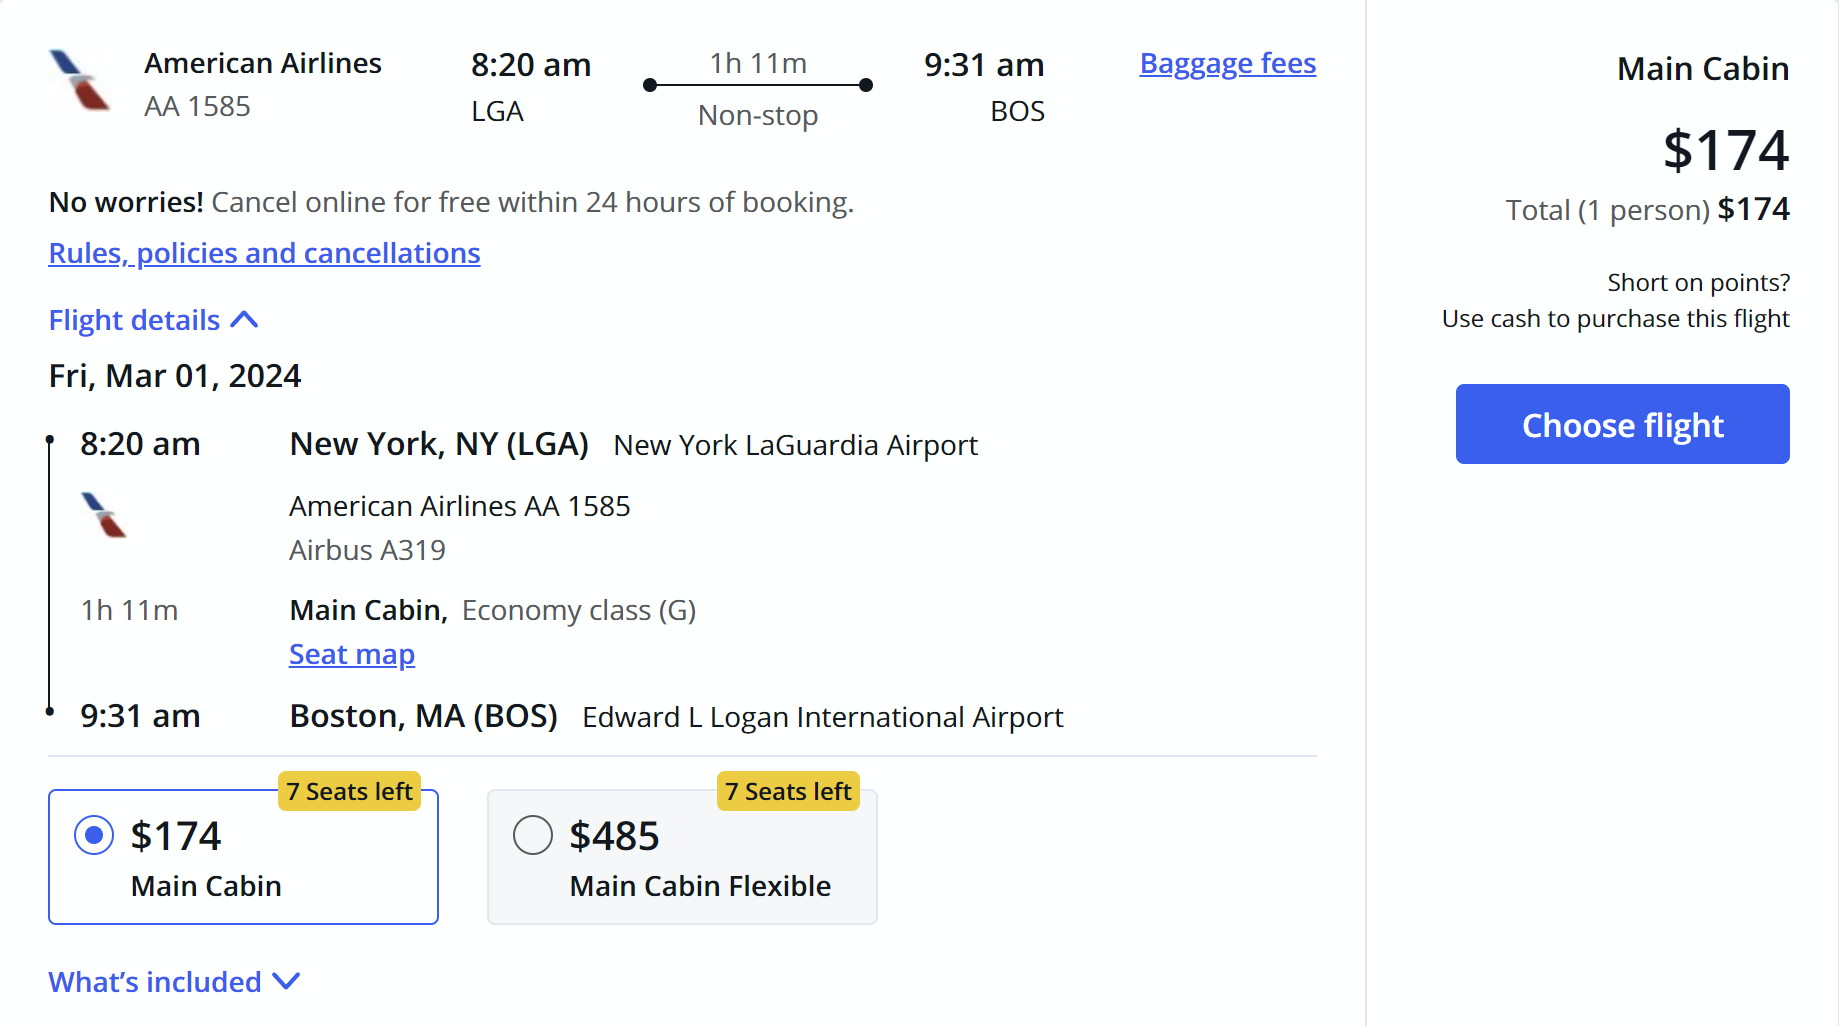The height and width of the screenshot is (1026, 1839).
Task: Click the 7 Seats left badge on $174 fare
Action: pyautogui.click(x=349, y=791)
